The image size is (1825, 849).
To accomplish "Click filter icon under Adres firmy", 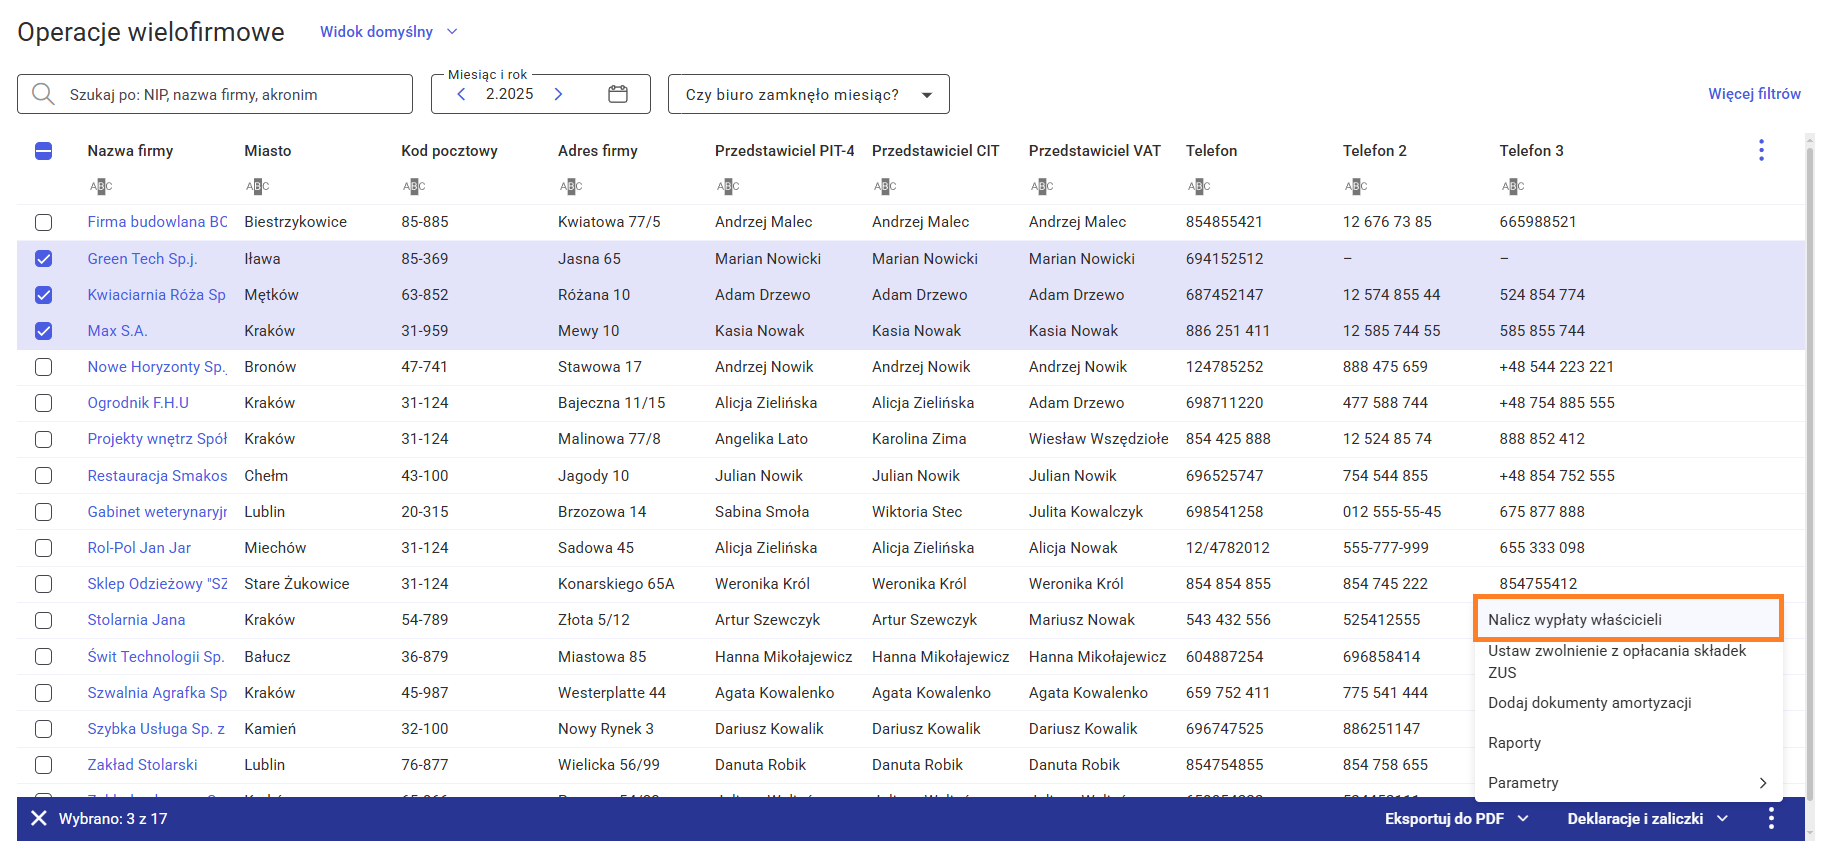I will point(571,186).
